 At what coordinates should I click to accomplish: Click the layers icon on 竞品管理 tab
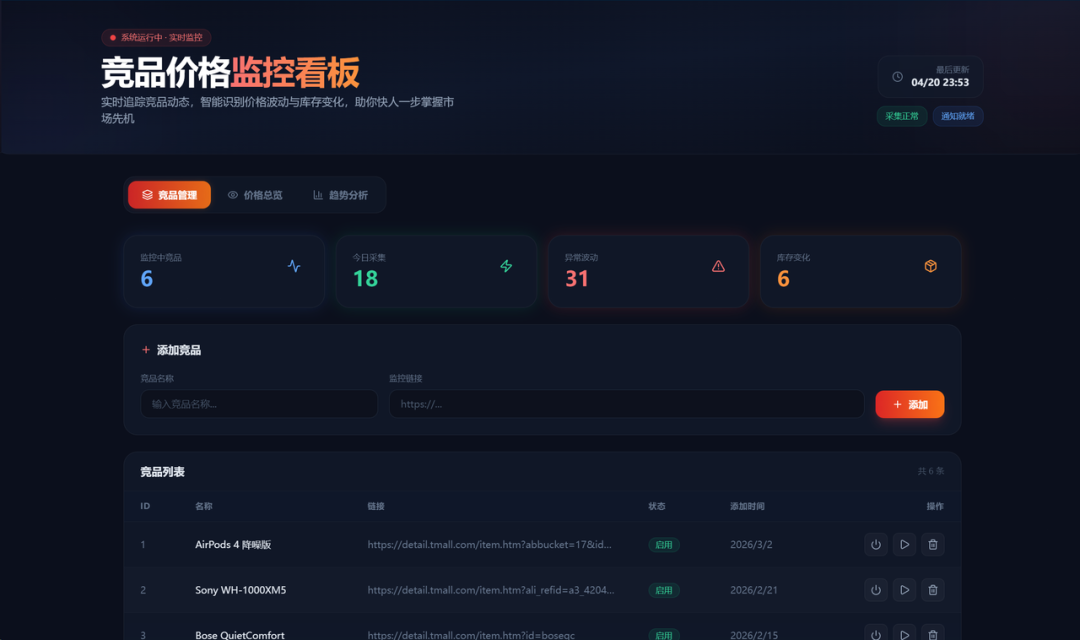(148, 195)
